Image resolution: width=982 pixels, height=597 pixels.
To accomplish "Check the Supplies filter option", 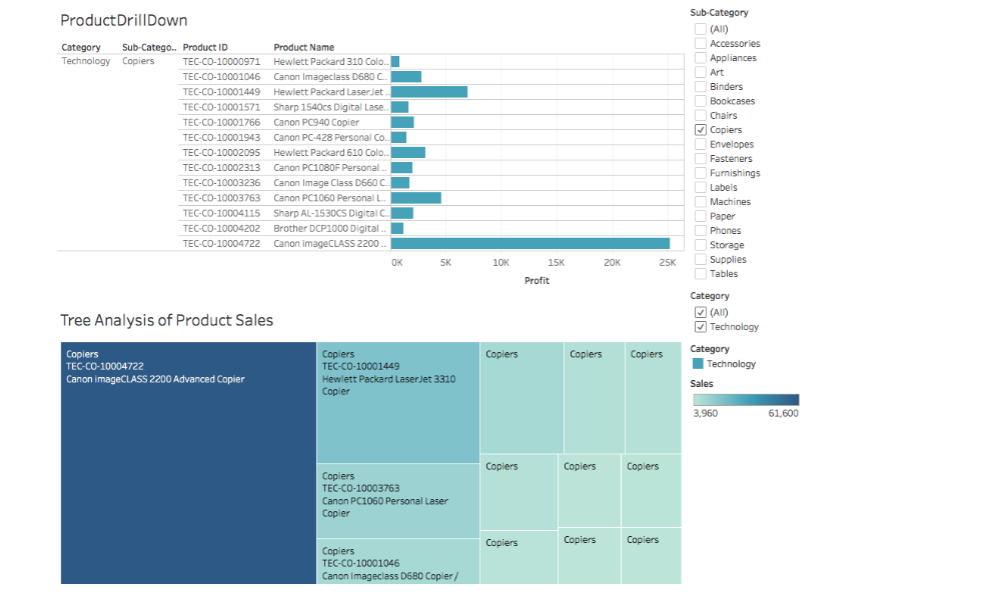I will (x=700, y=259).
